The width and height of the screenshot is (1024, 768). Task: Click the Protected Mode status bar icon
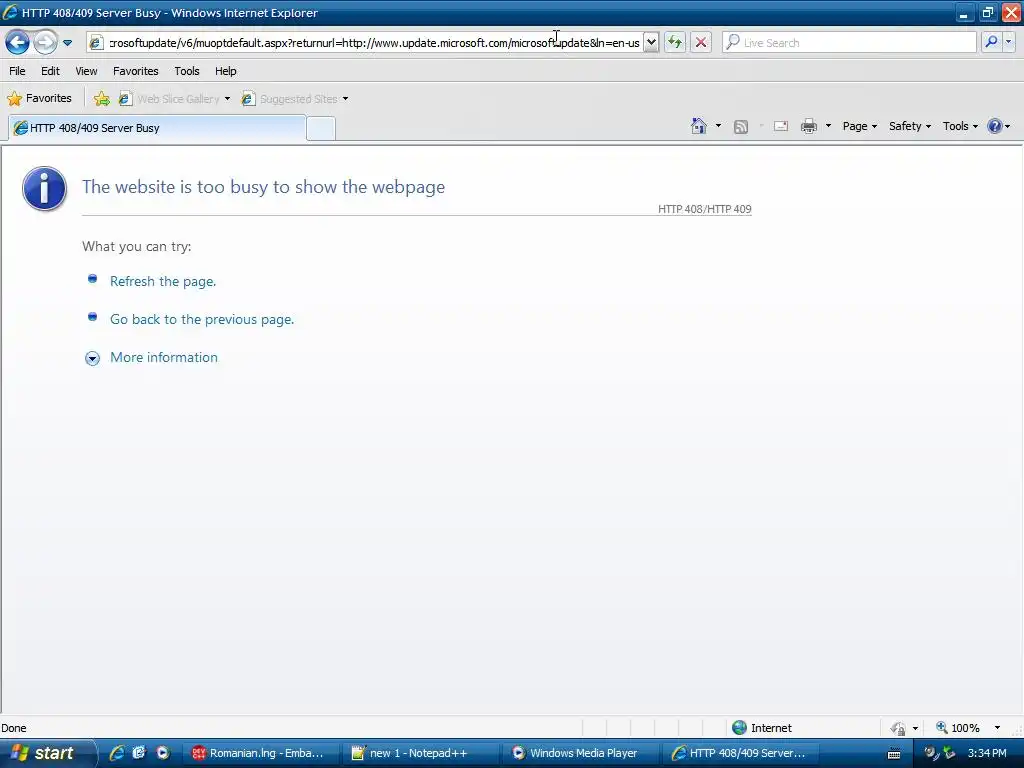tap(898, 728)
